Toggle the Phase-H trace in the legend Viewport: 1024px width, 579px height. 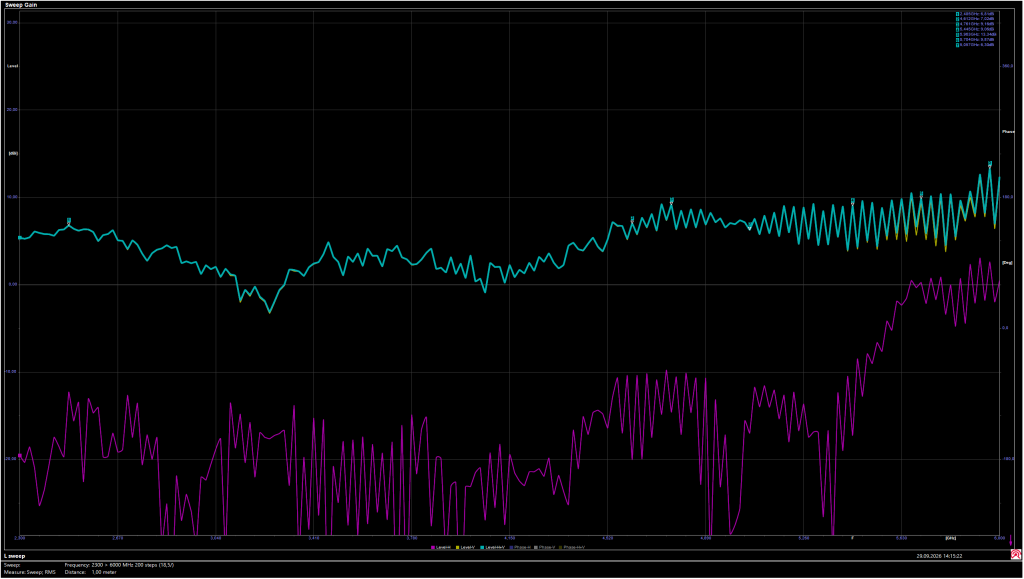coord(521,547)
